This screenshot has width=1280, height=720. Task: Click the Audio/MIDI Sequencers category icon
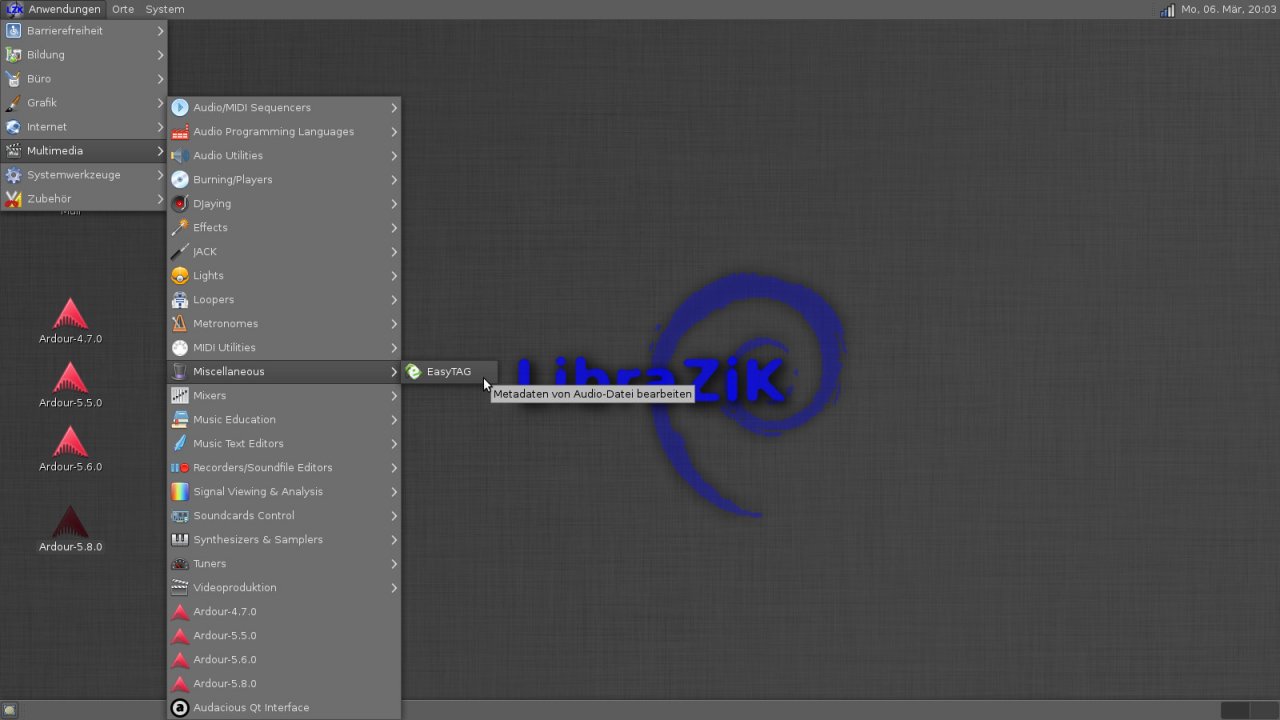click(x=180, y=107)
